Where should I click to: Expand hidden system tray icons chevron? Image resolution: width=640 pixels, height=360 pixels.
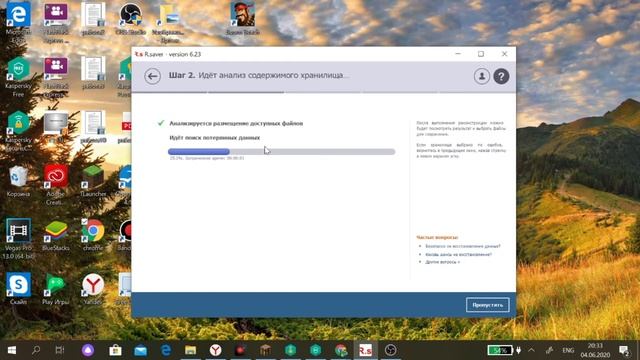(531, 350)
